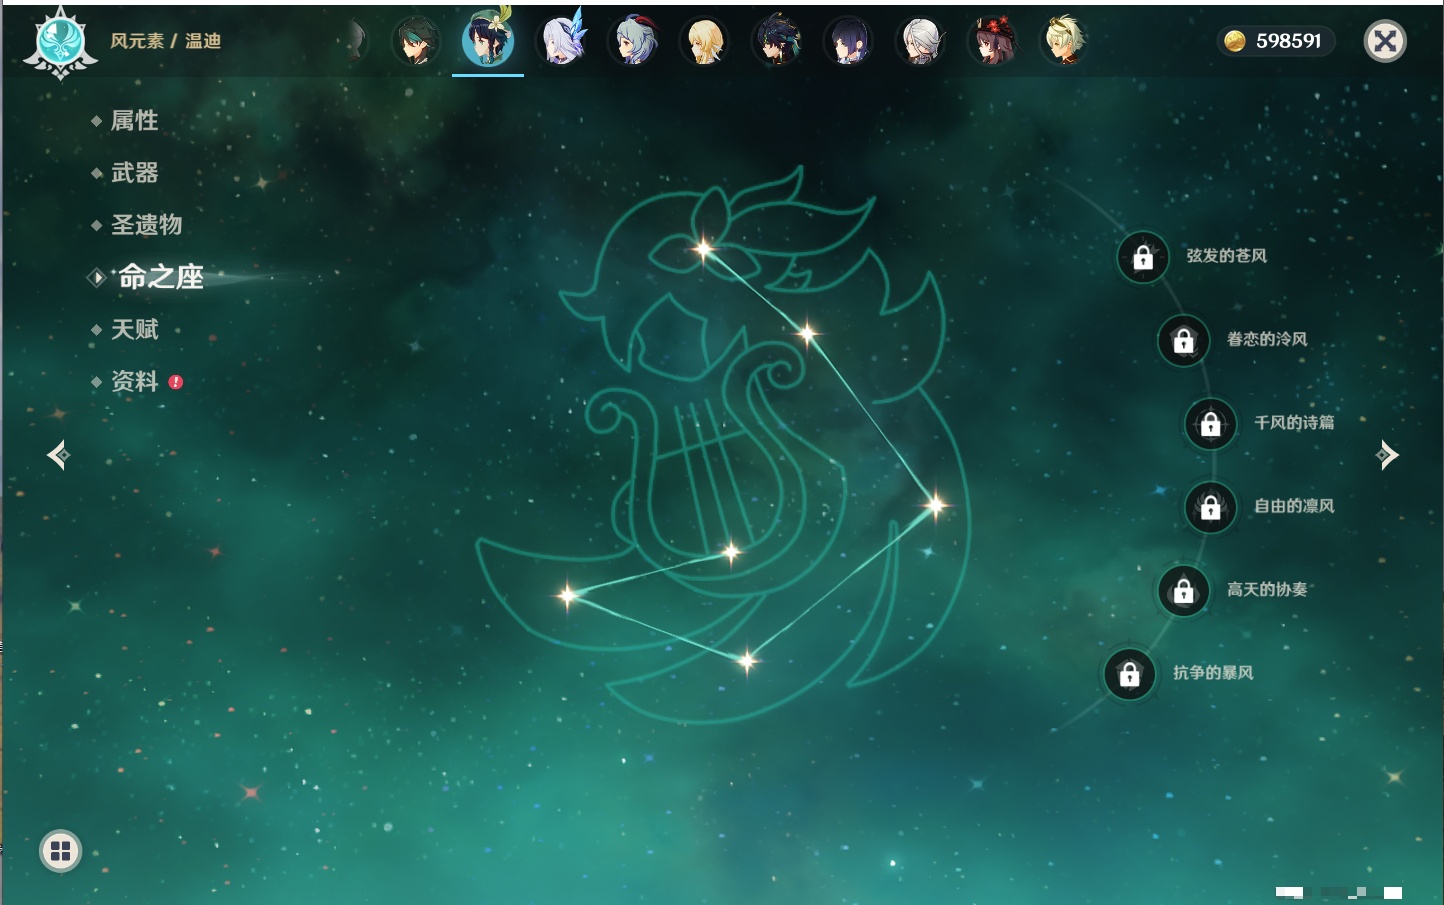This screenshot has height=905, width=1444.
Task: Open 资料 profile with red alert
Action: [x=134, y=381]
